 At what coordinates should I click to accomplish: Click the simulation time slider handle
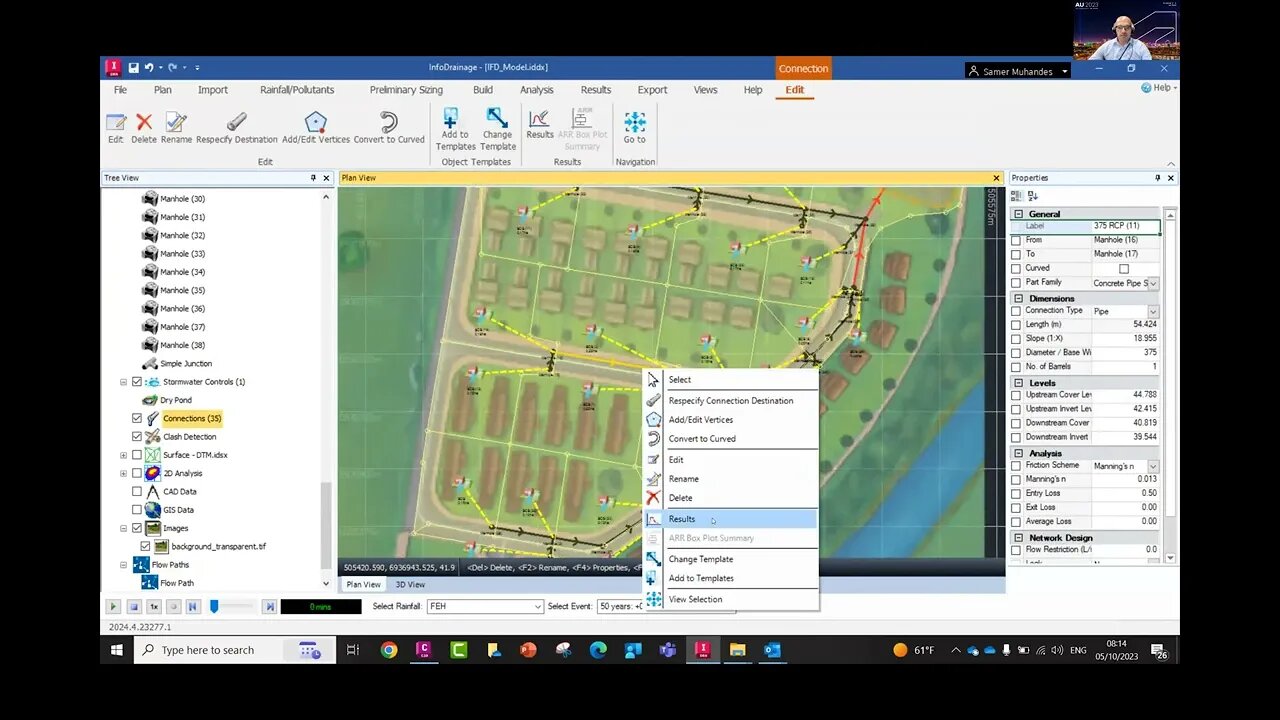[x=214, y=606]
